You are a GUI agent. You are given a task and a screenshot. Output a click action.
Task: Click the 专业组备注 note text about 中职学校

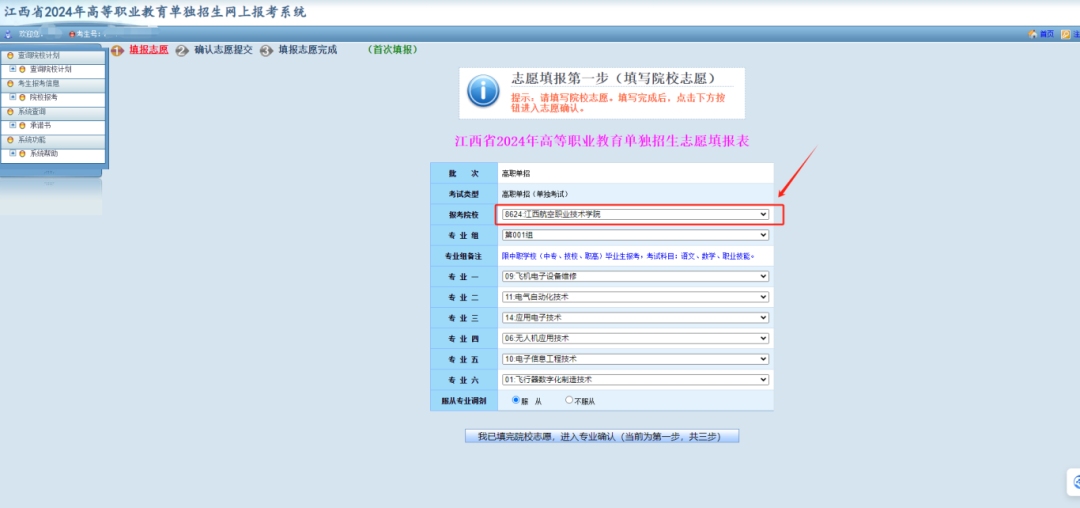[629, 255]
